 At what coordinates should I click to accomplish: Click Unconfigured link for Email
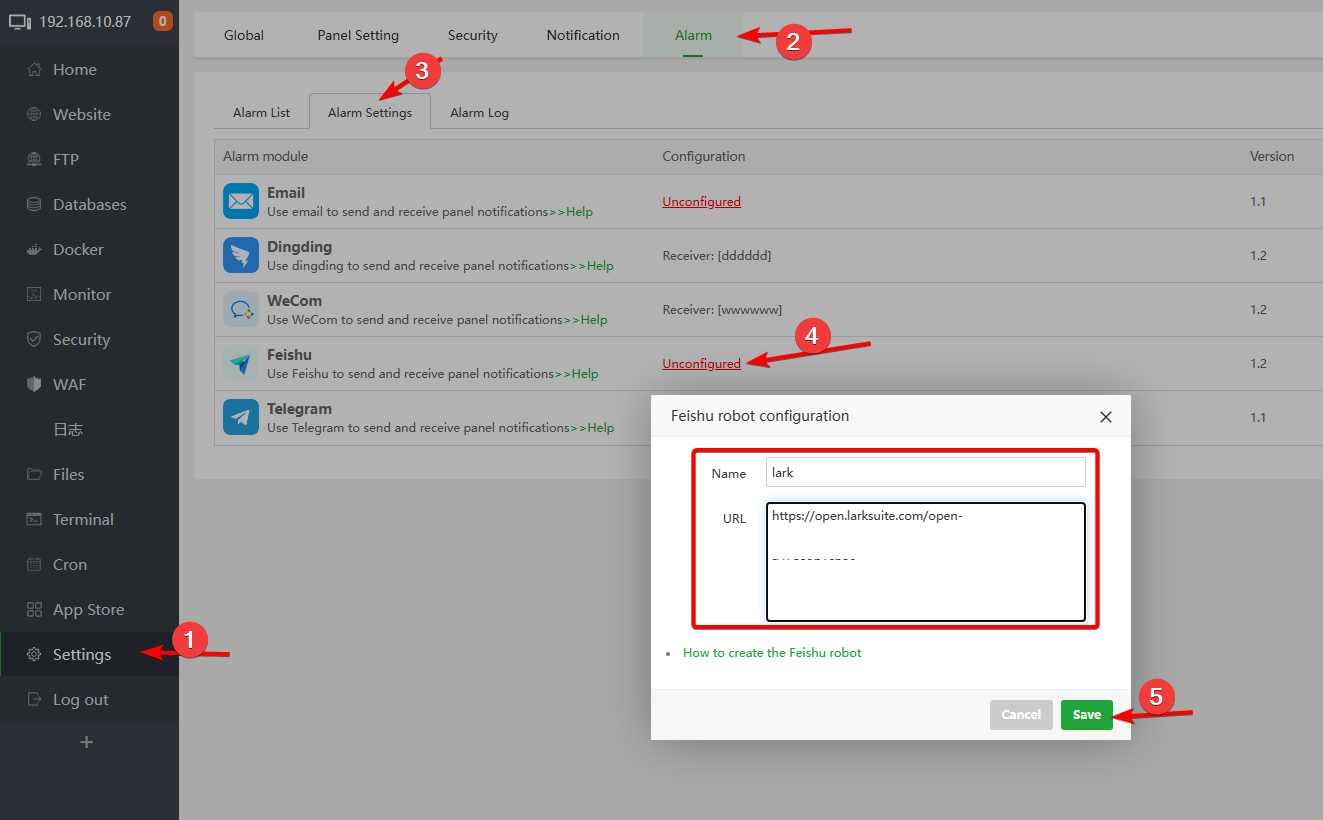tap(702, 201)
